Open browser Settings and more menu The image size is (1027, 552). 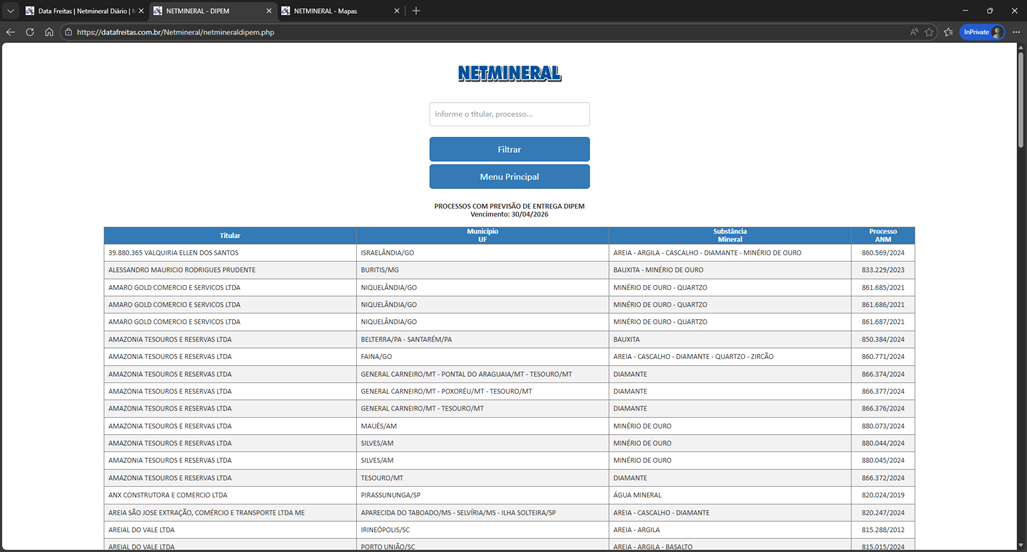click(1016, 32)
